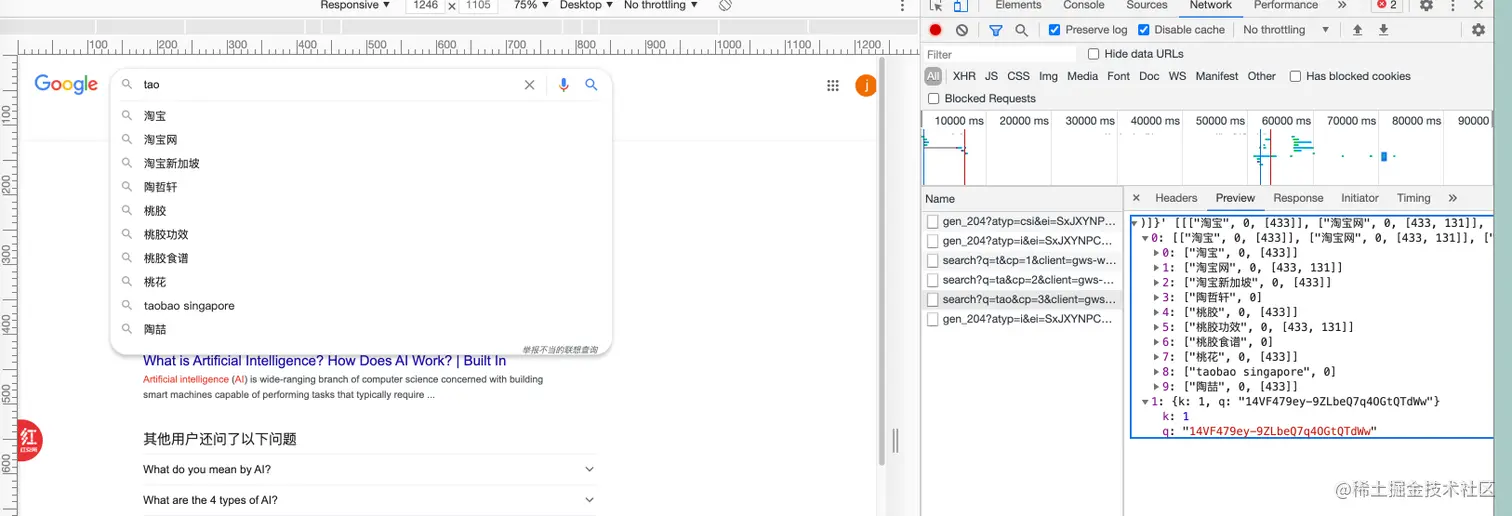Check Blocked Requests
The image size is (1512, 516).
[934, 98]
